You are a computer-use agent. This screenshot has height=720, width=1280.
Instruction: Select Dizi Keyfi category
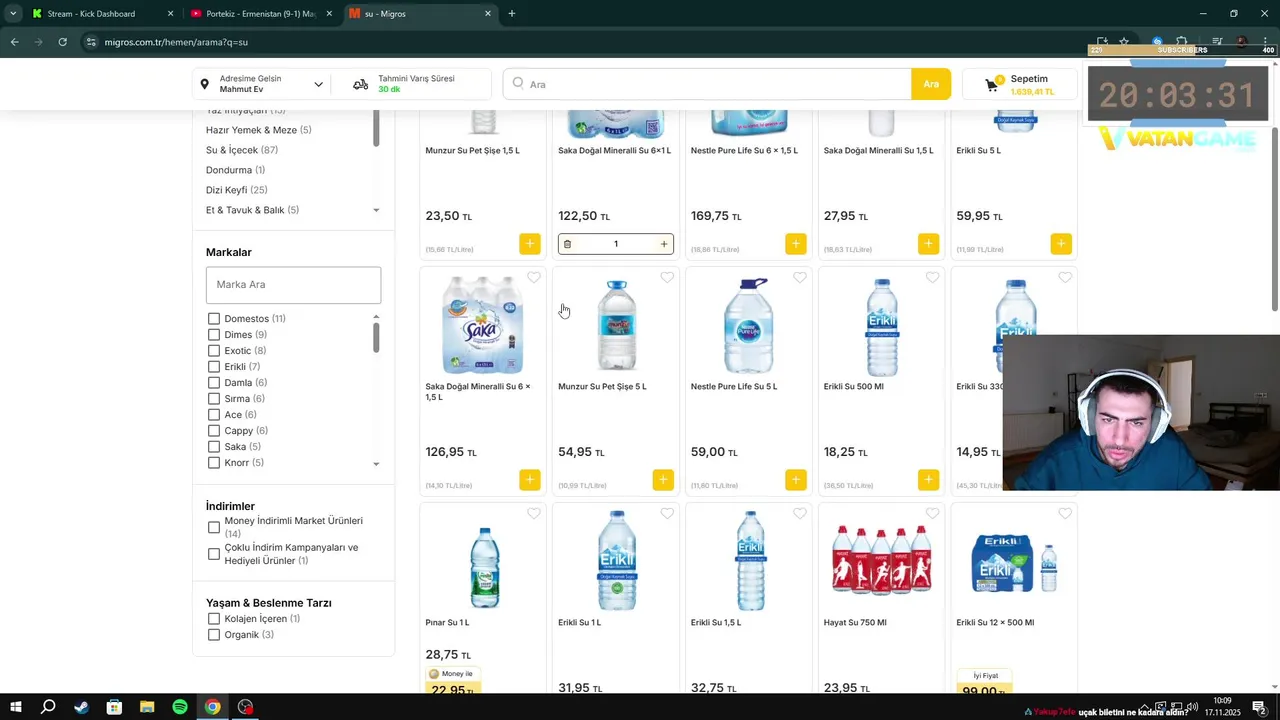(x=237, y=190)
